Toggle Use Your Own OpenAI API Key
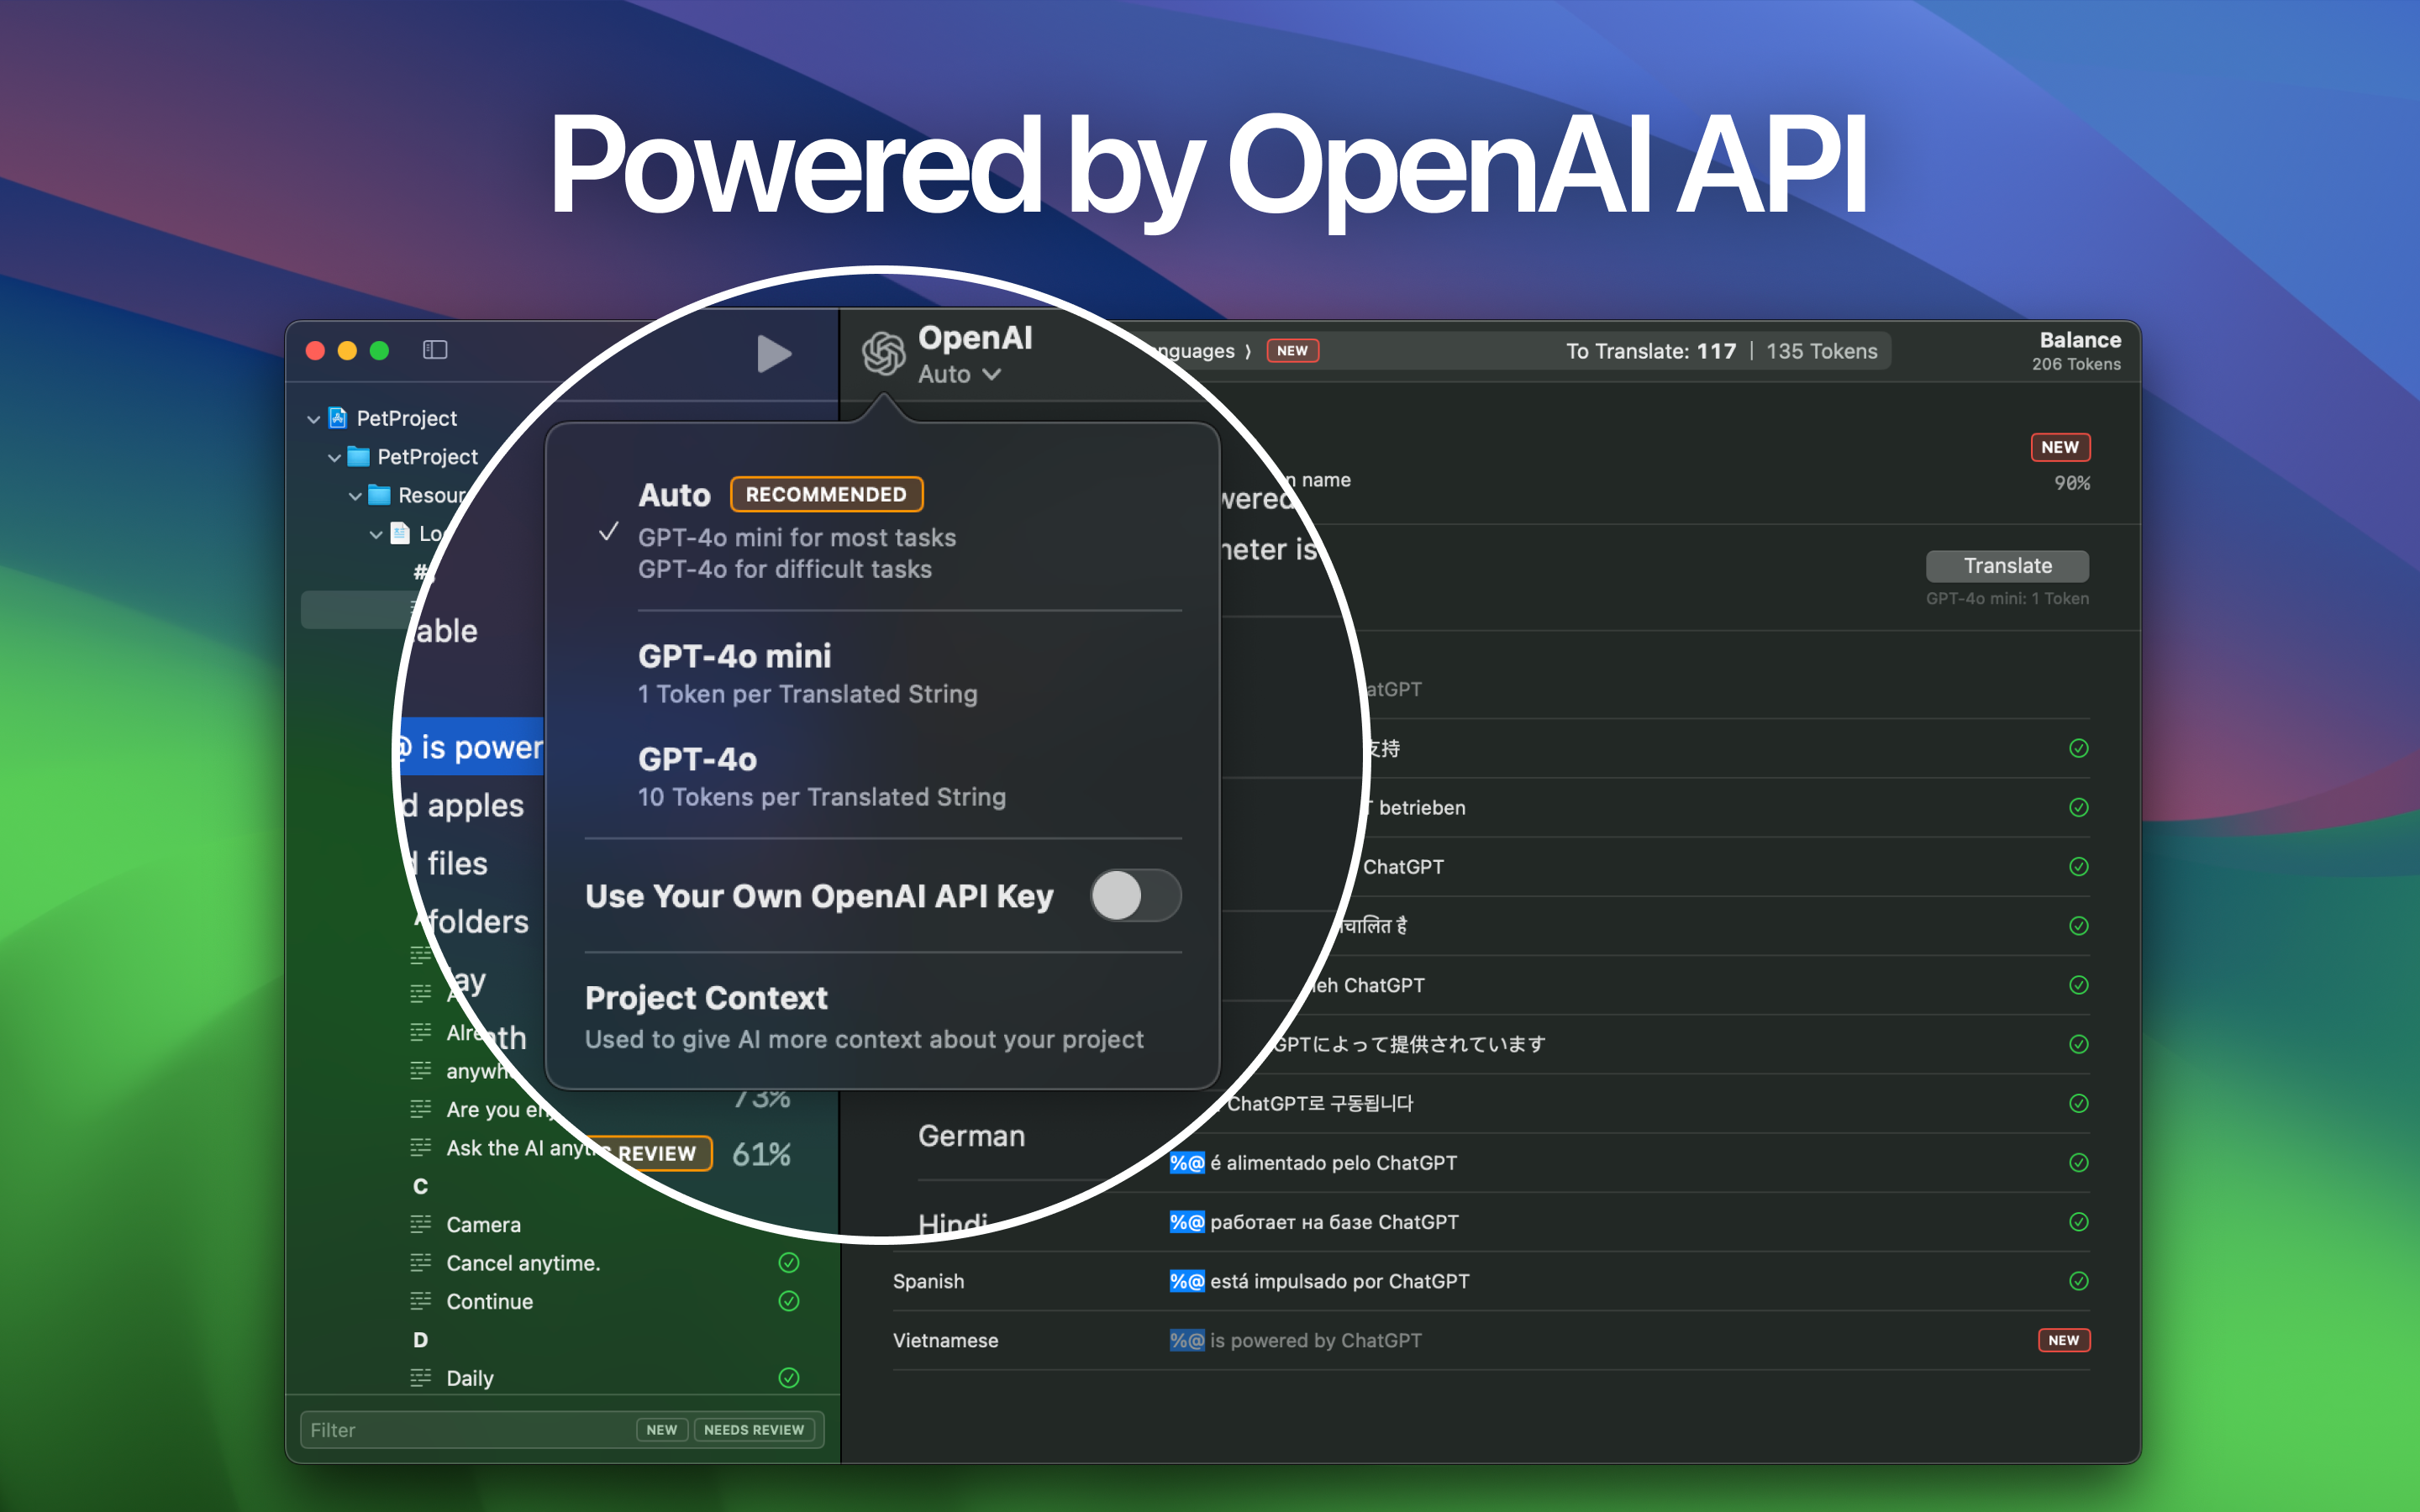 tap(1135, 895)
